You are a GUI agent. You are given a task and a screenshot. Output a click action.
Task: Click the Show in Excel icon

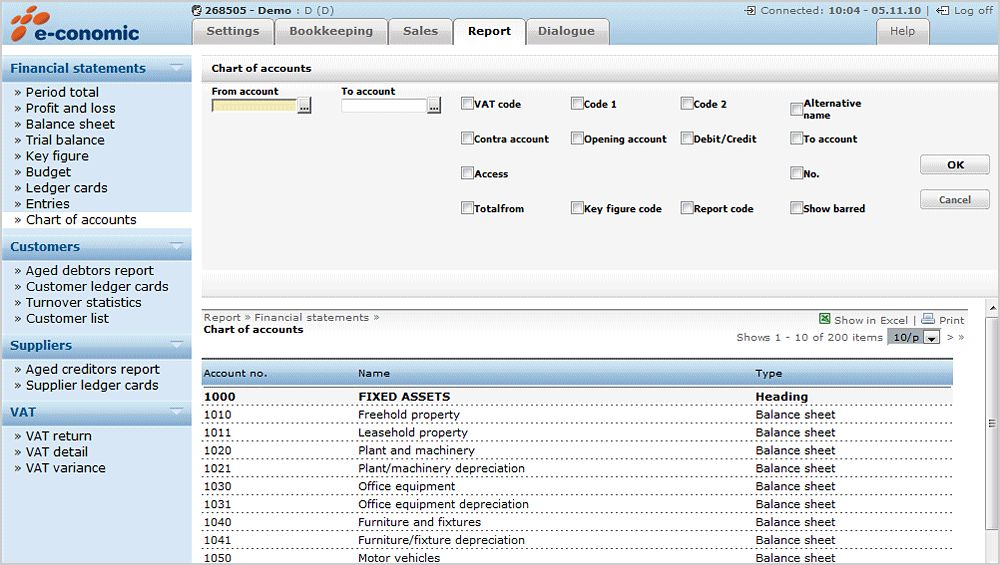(825, 319)
